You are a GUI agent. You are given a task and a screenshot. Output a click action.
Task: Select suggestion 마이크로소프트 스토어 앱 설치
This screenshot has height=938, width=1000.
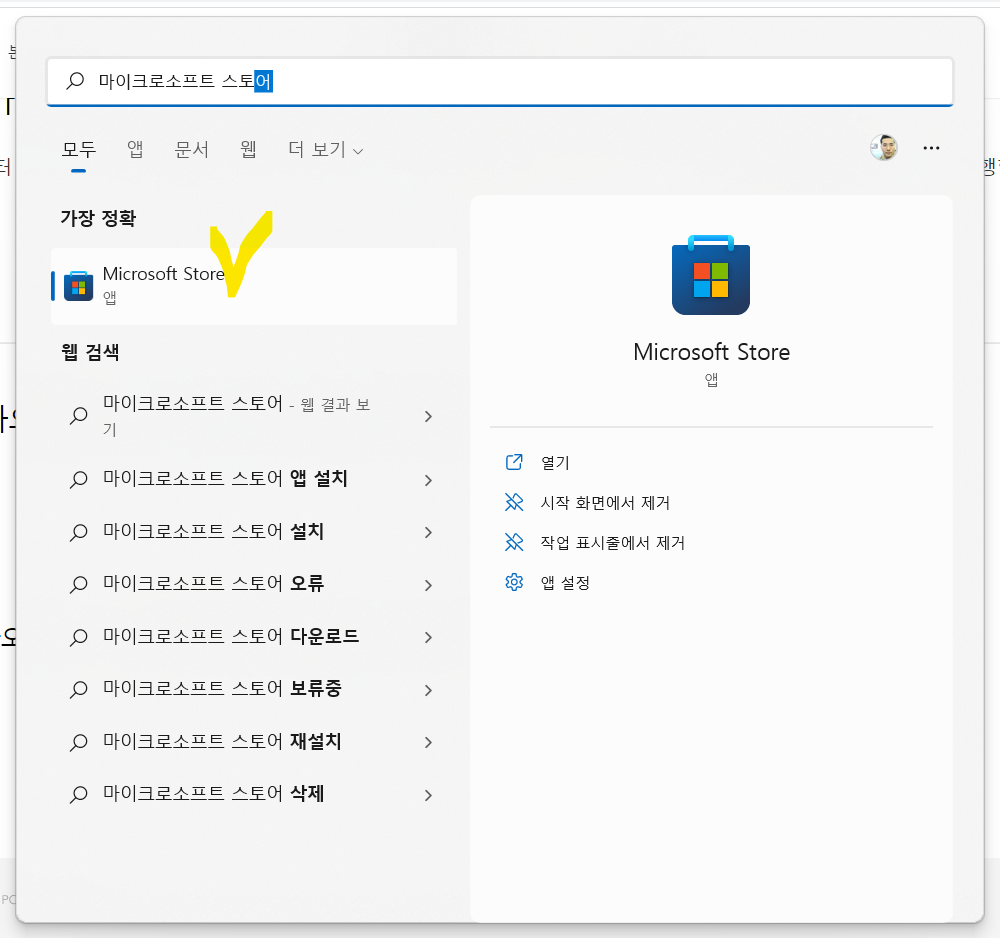(x=254, y=479)
